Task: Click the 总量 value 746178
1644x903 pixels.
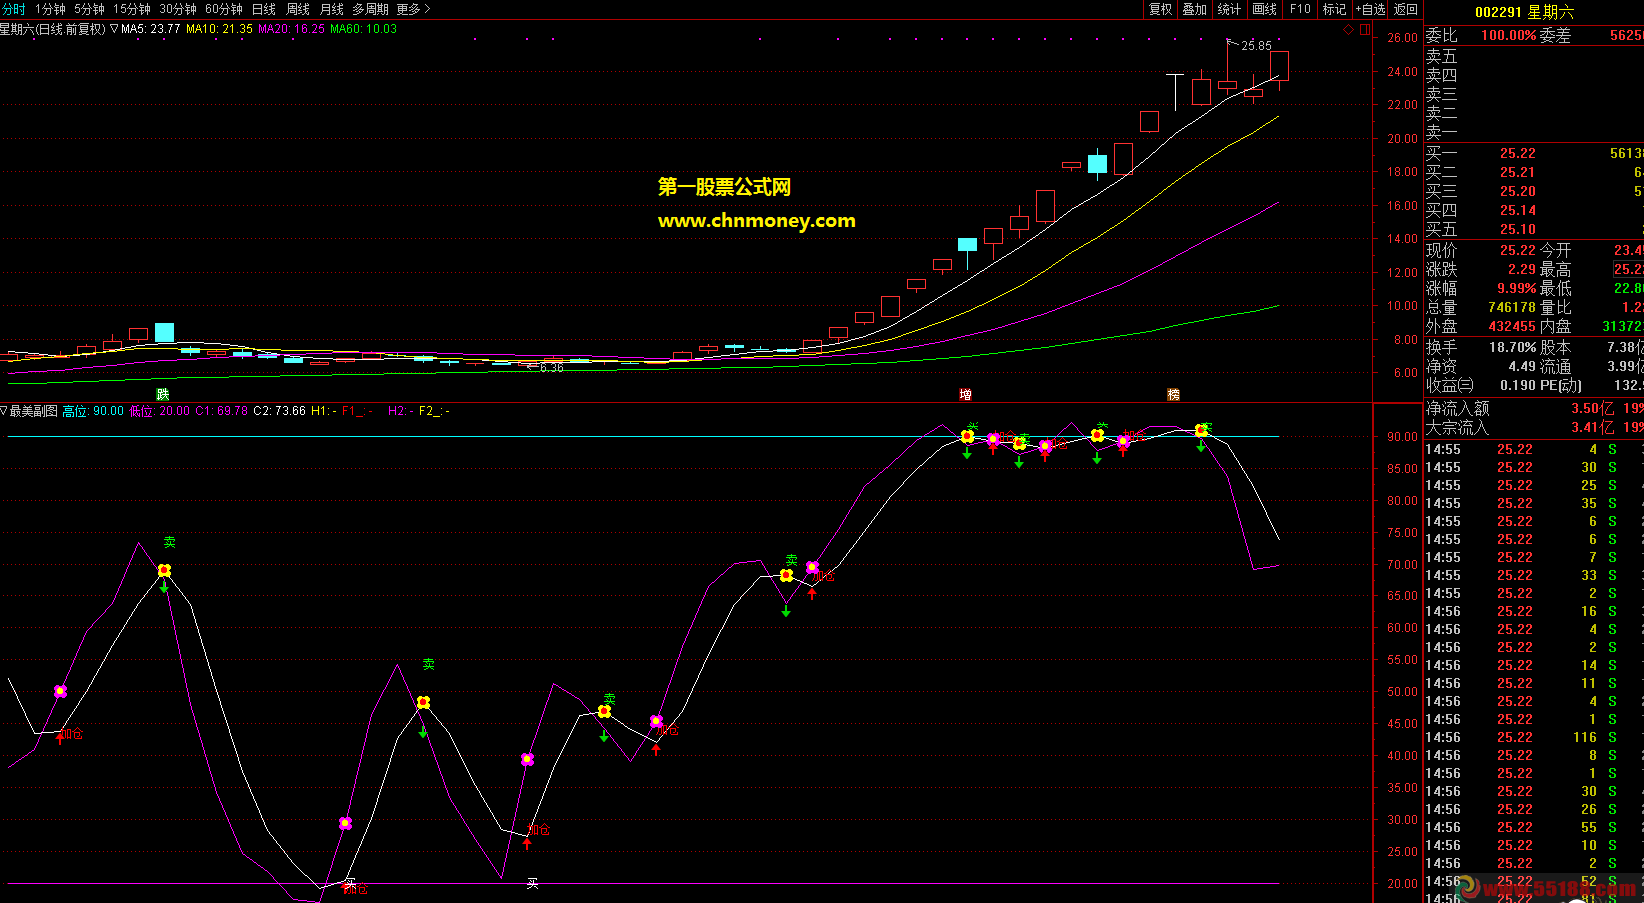Action: tap(1511, 307)
